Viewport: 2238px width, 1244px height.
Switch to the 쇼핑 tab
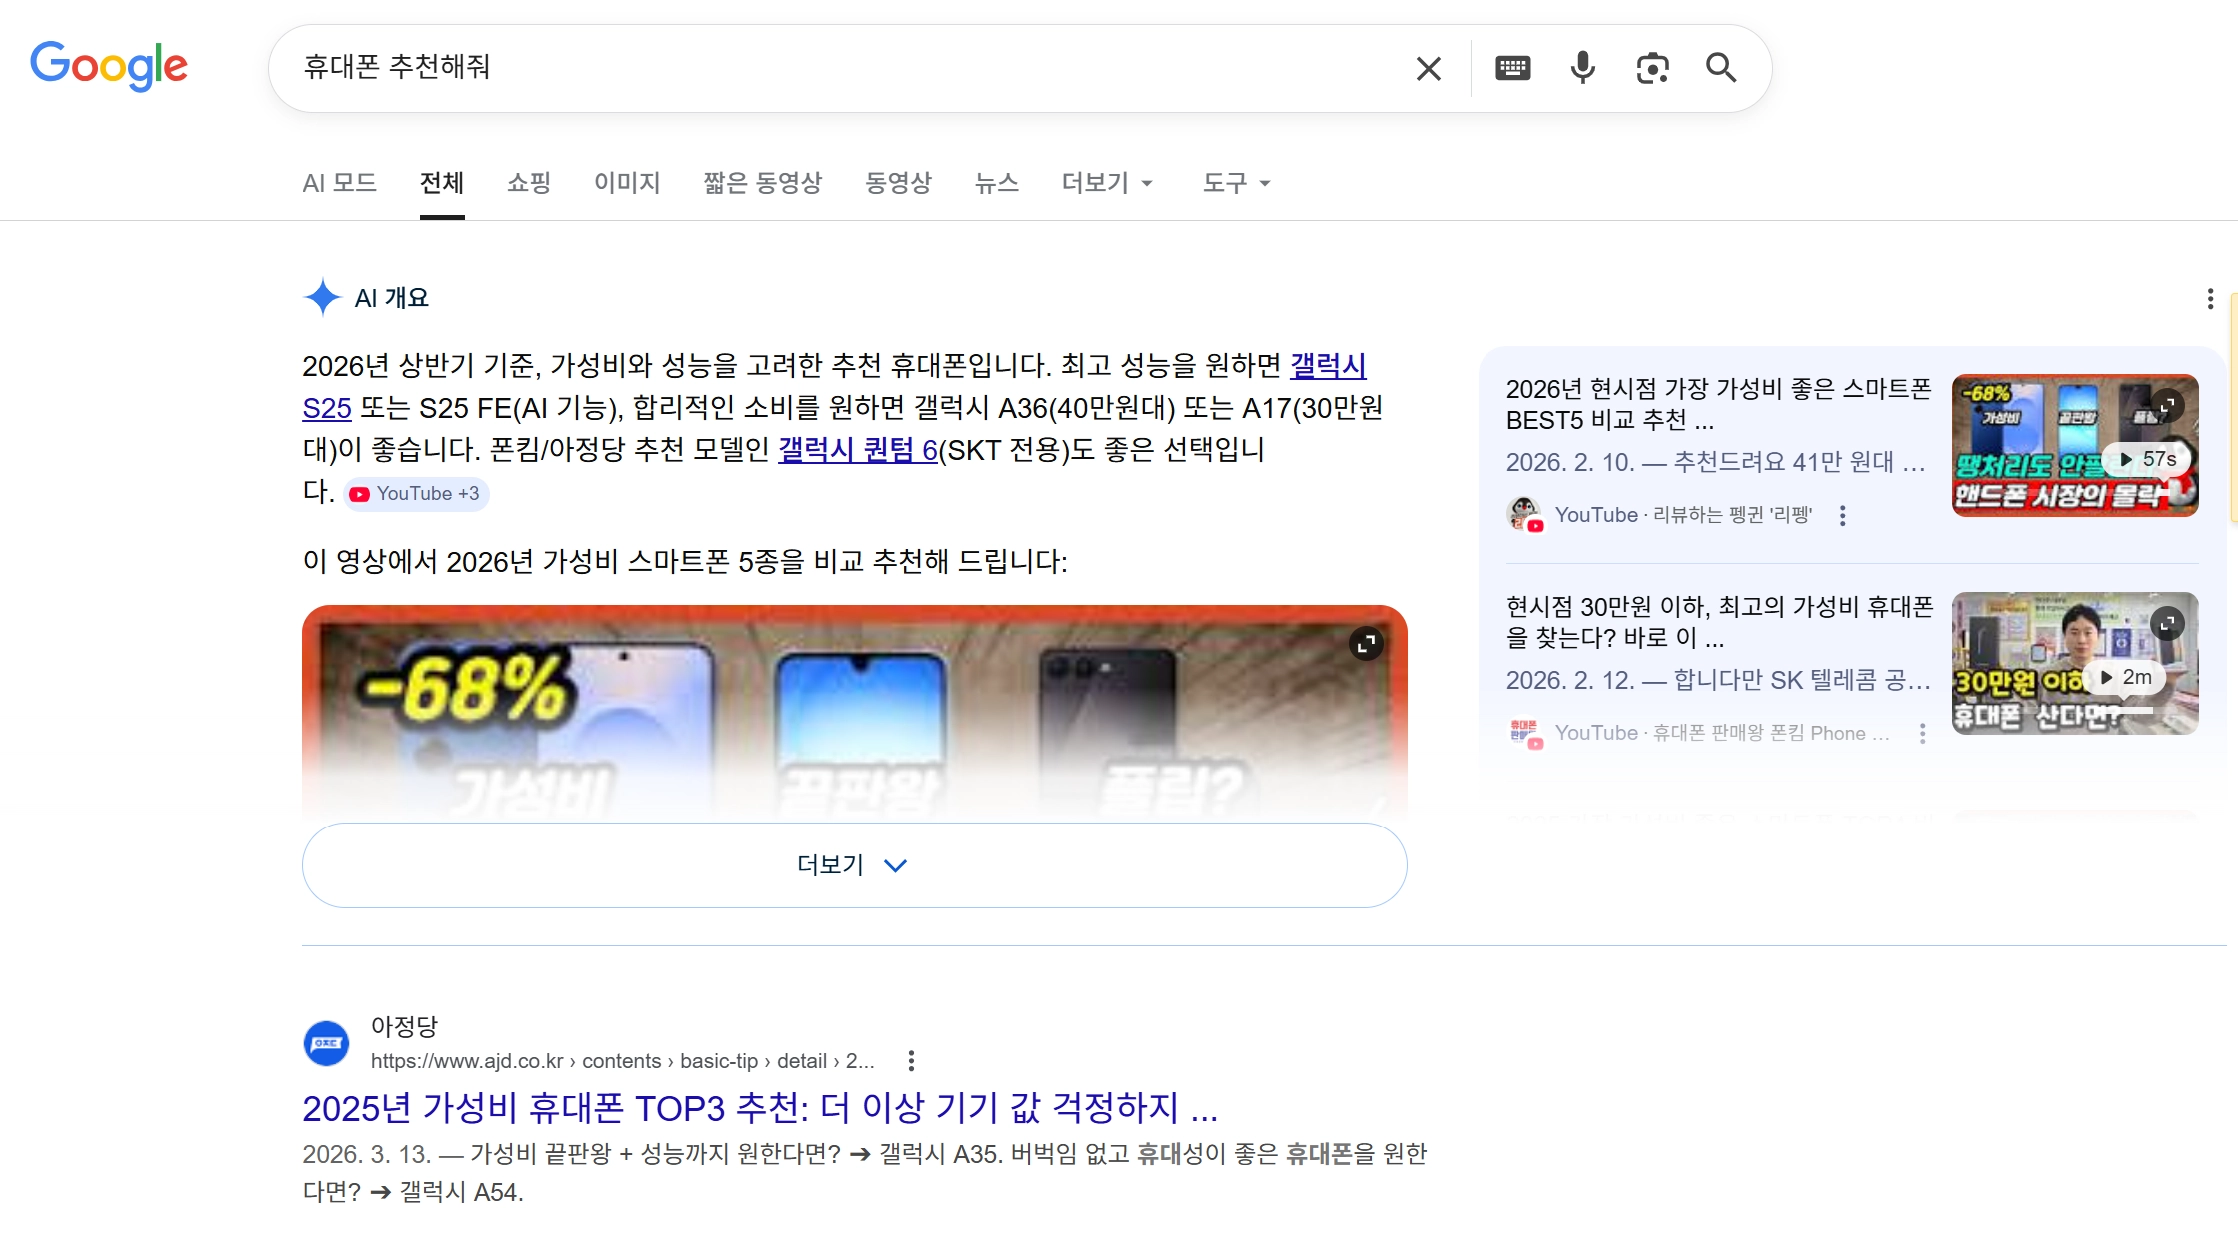(x=528, y=183)
